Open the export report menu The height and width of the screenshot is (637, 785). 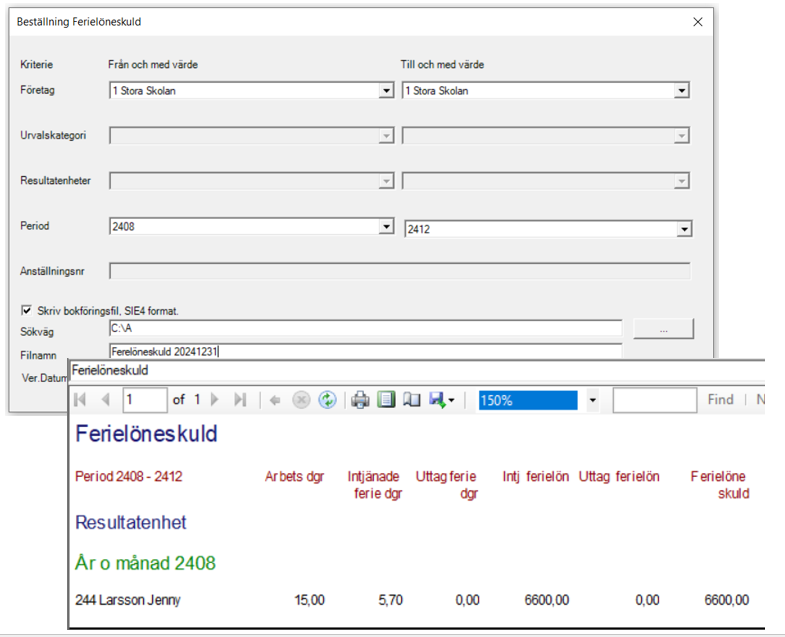tap(442, 400)
